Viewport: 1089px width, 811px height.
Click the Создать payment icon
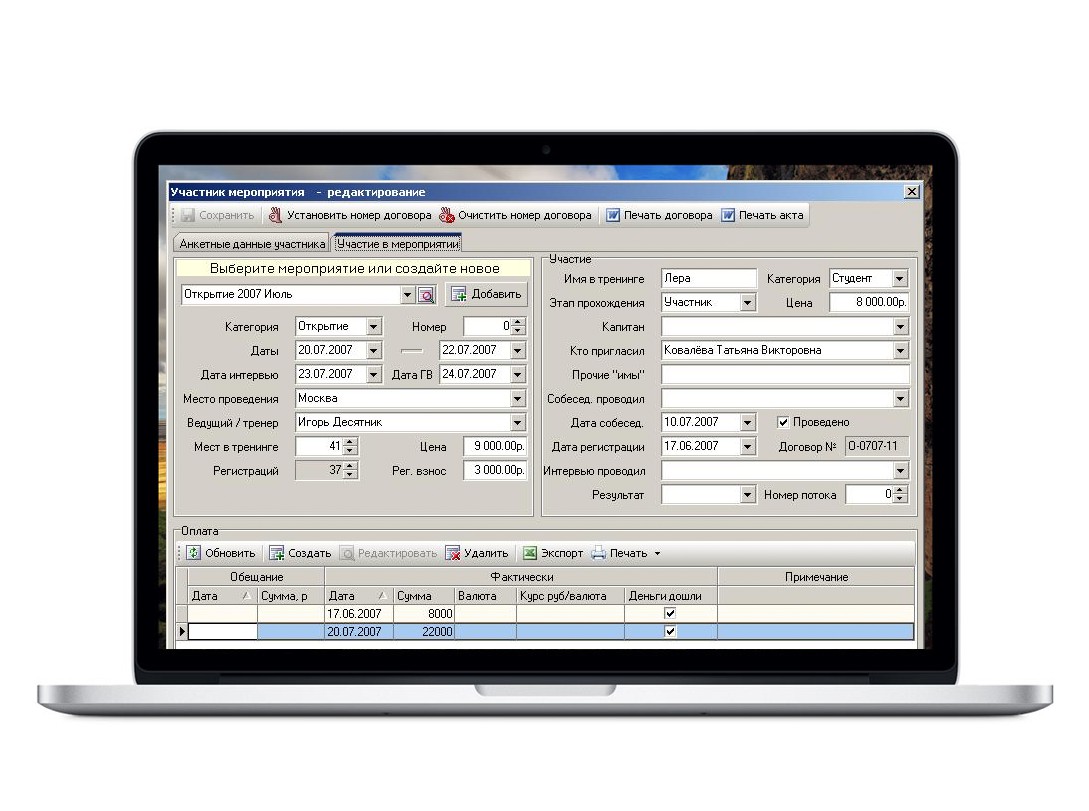[276, 553]
